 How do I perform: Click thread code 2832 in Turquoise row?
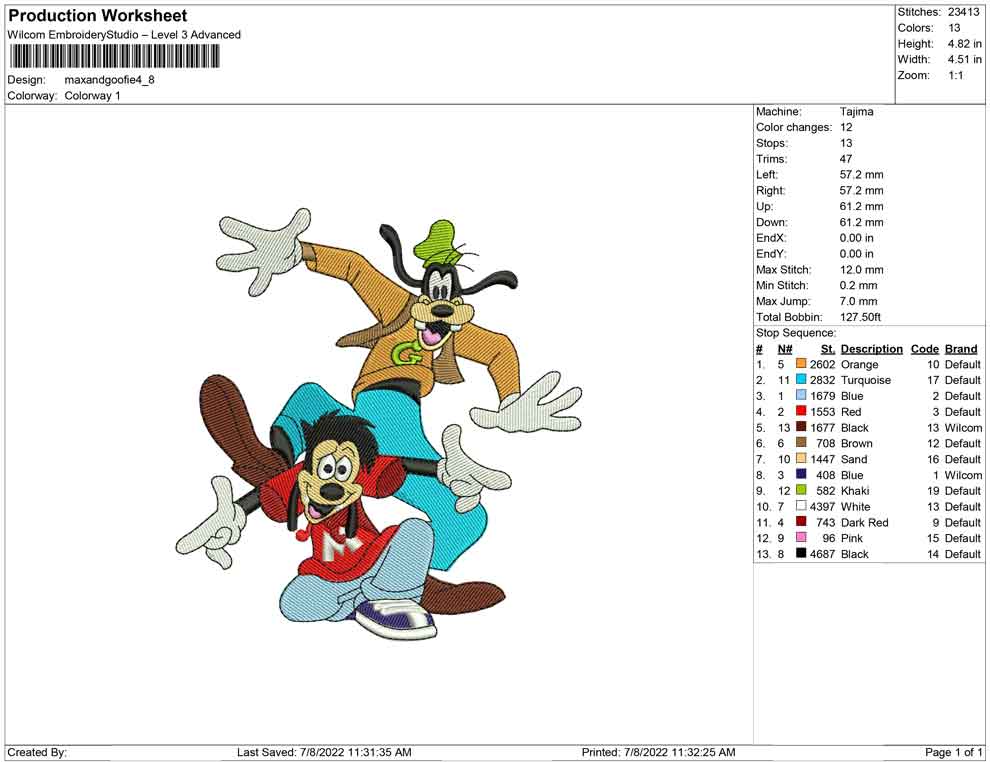822,380
